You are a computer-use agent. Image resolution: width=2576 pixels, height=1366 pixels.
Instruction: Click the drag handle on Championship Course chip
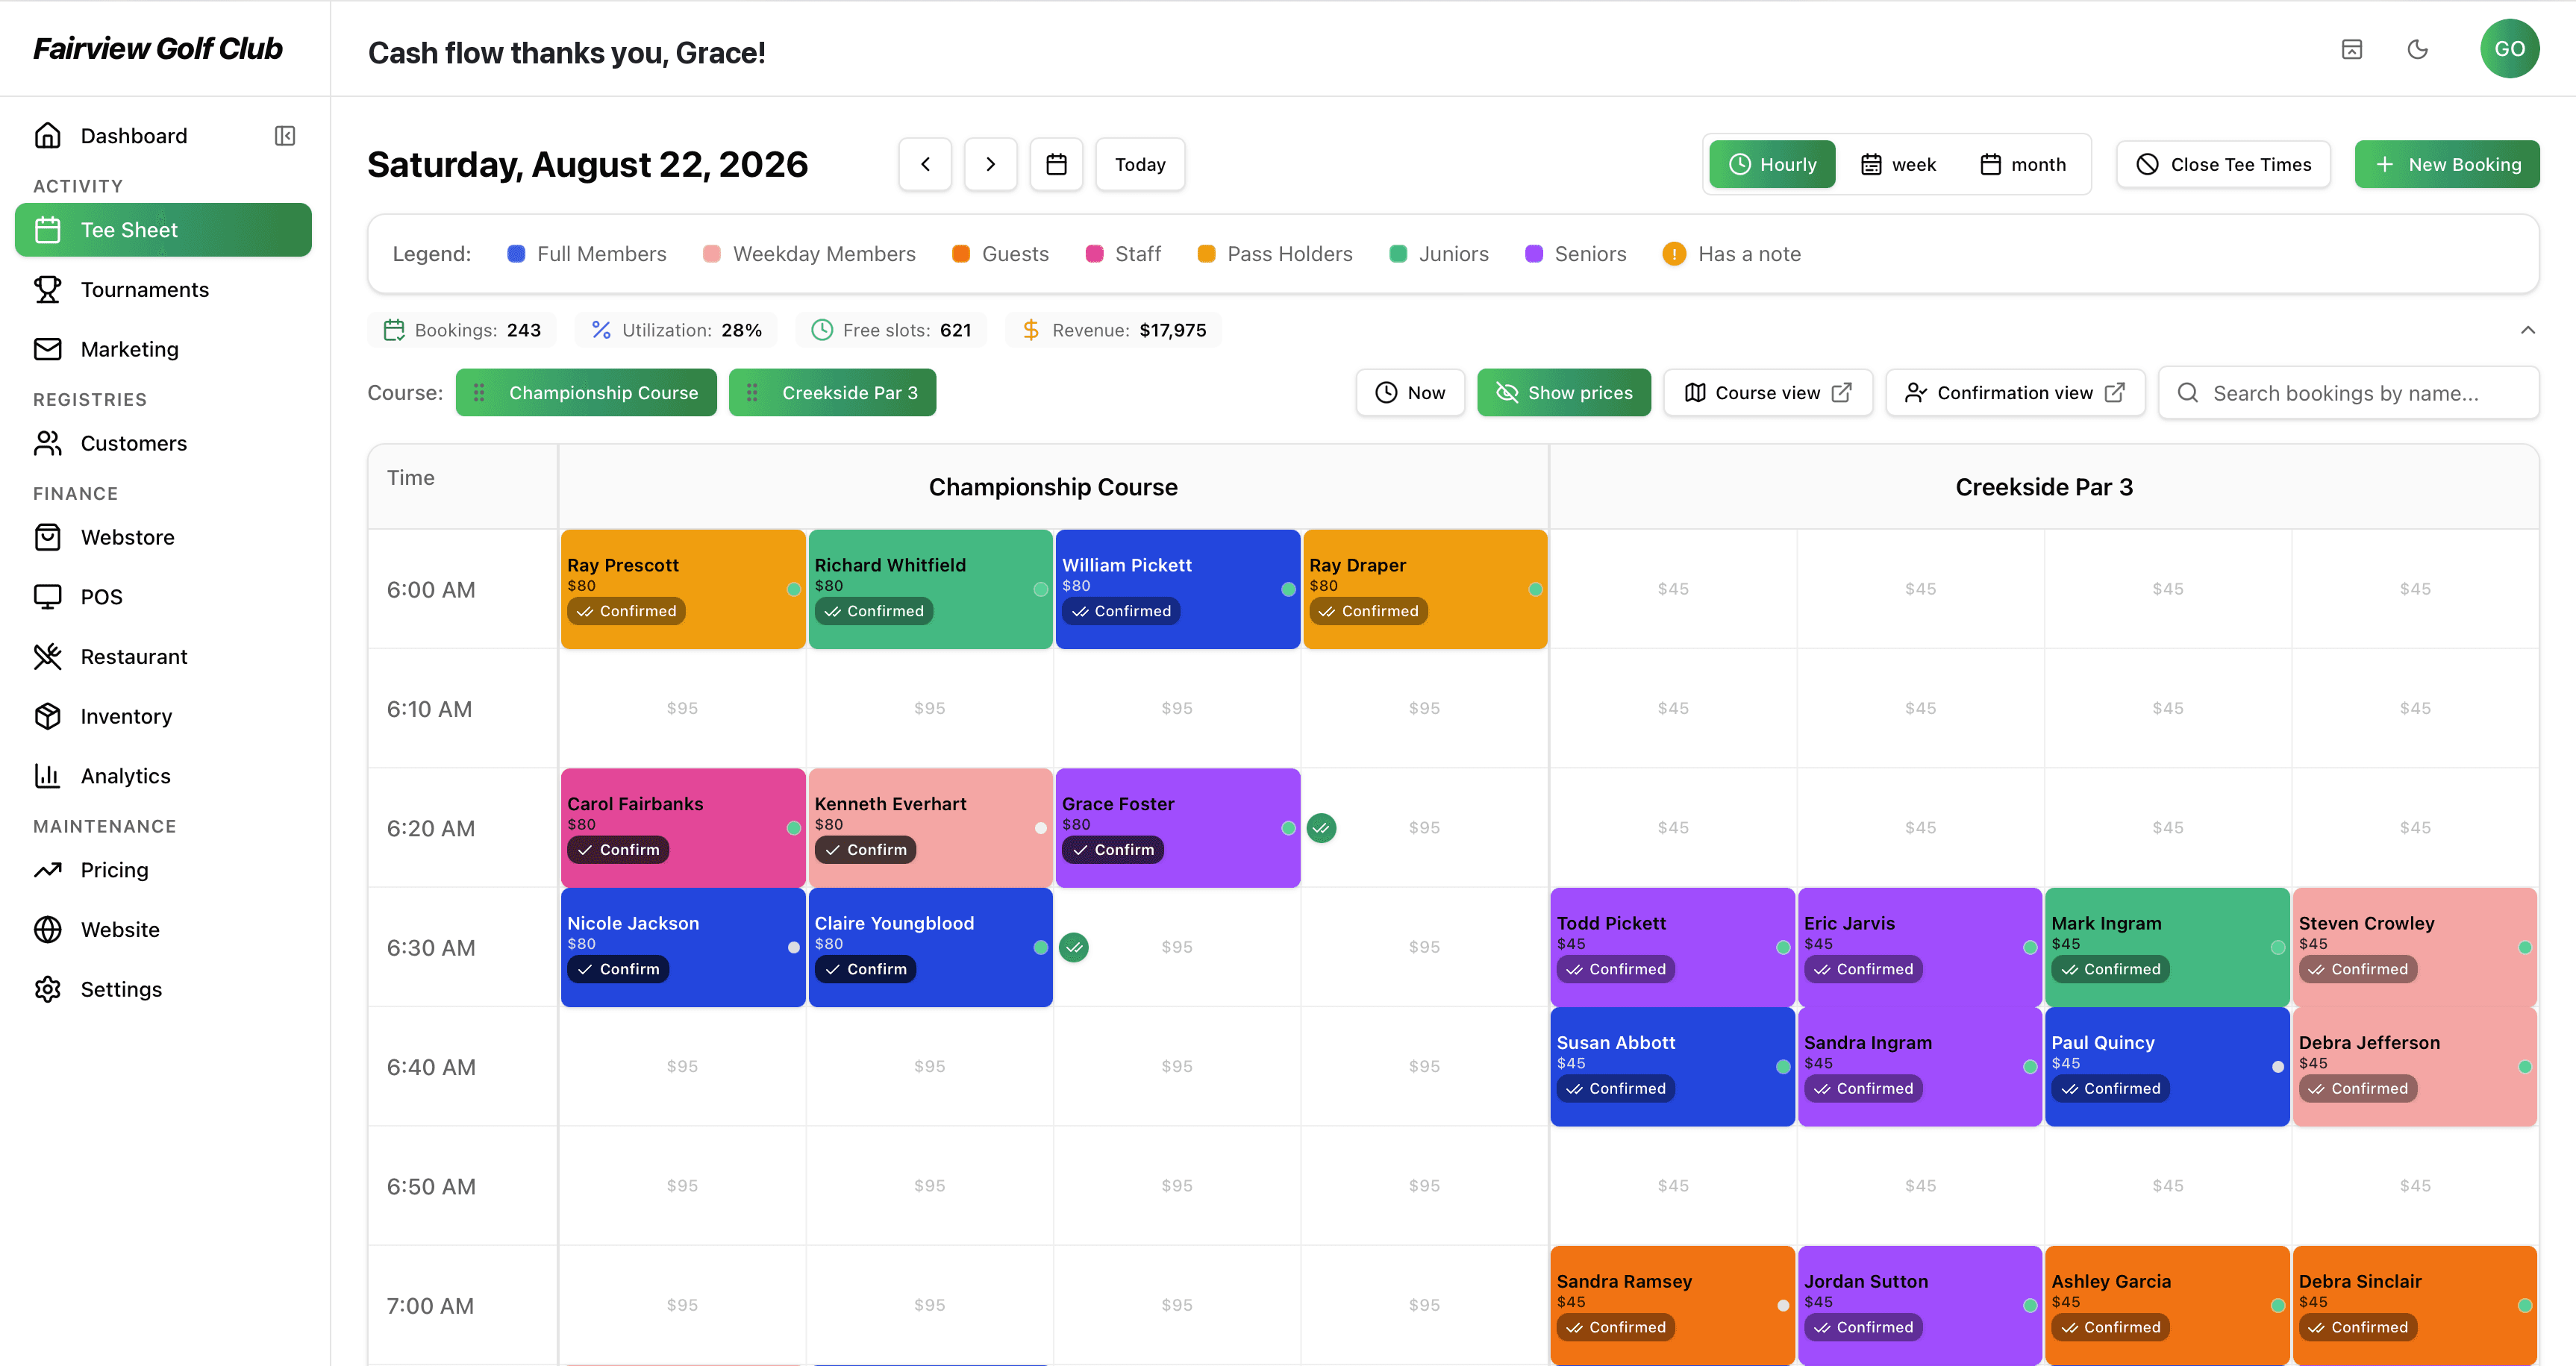pos(479,393)
